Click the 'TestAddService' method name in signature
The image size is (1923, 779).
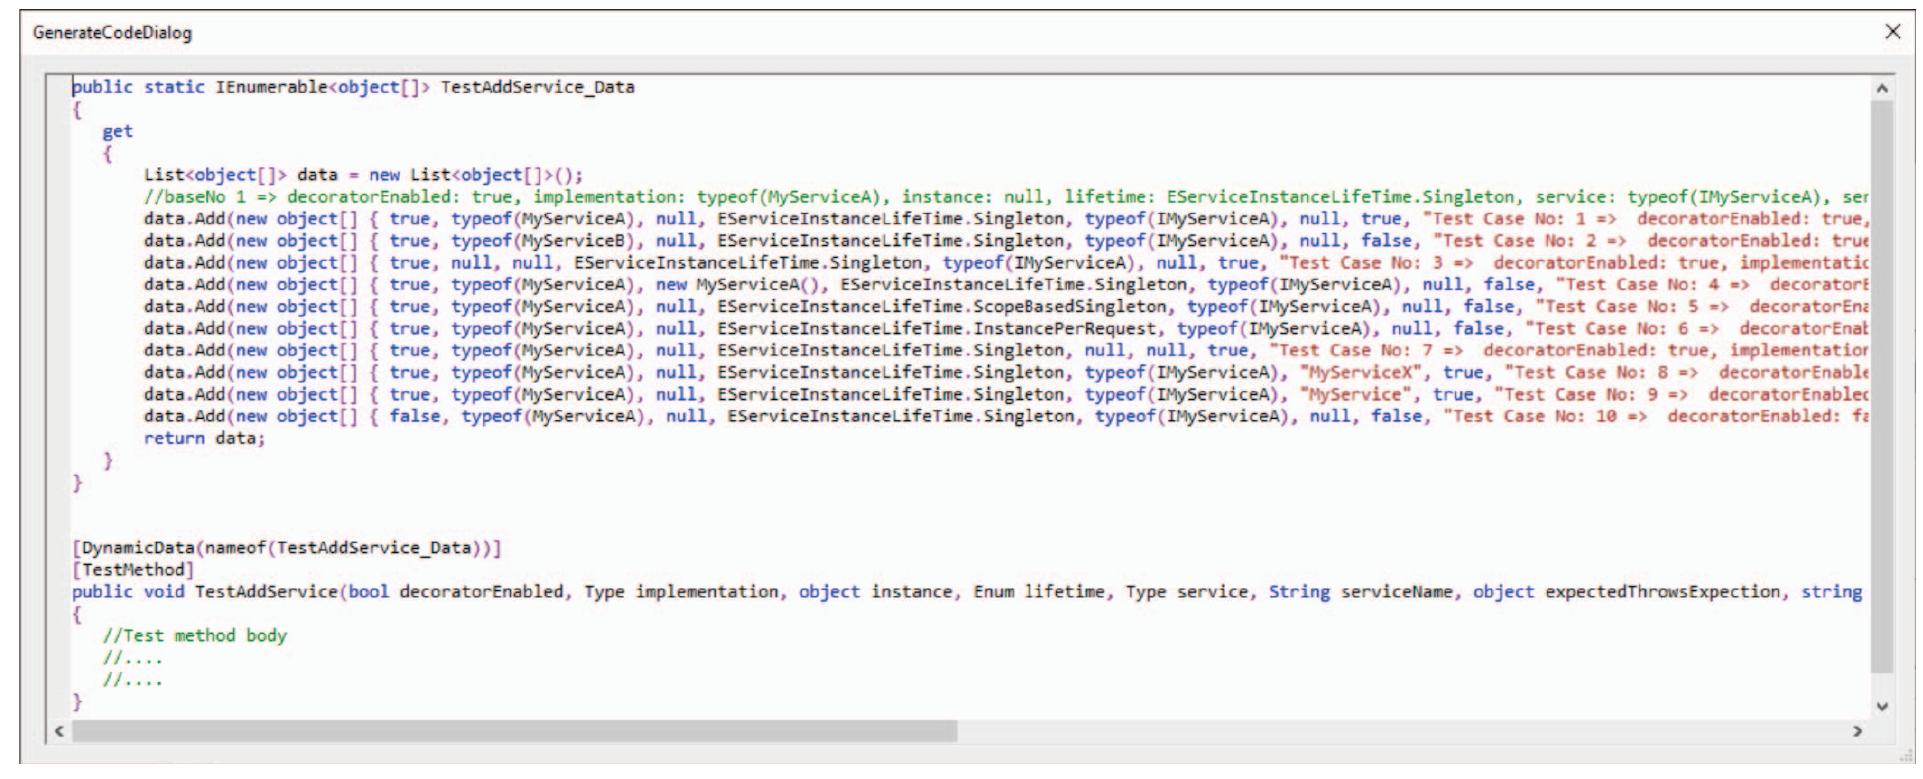click(266, 592)
